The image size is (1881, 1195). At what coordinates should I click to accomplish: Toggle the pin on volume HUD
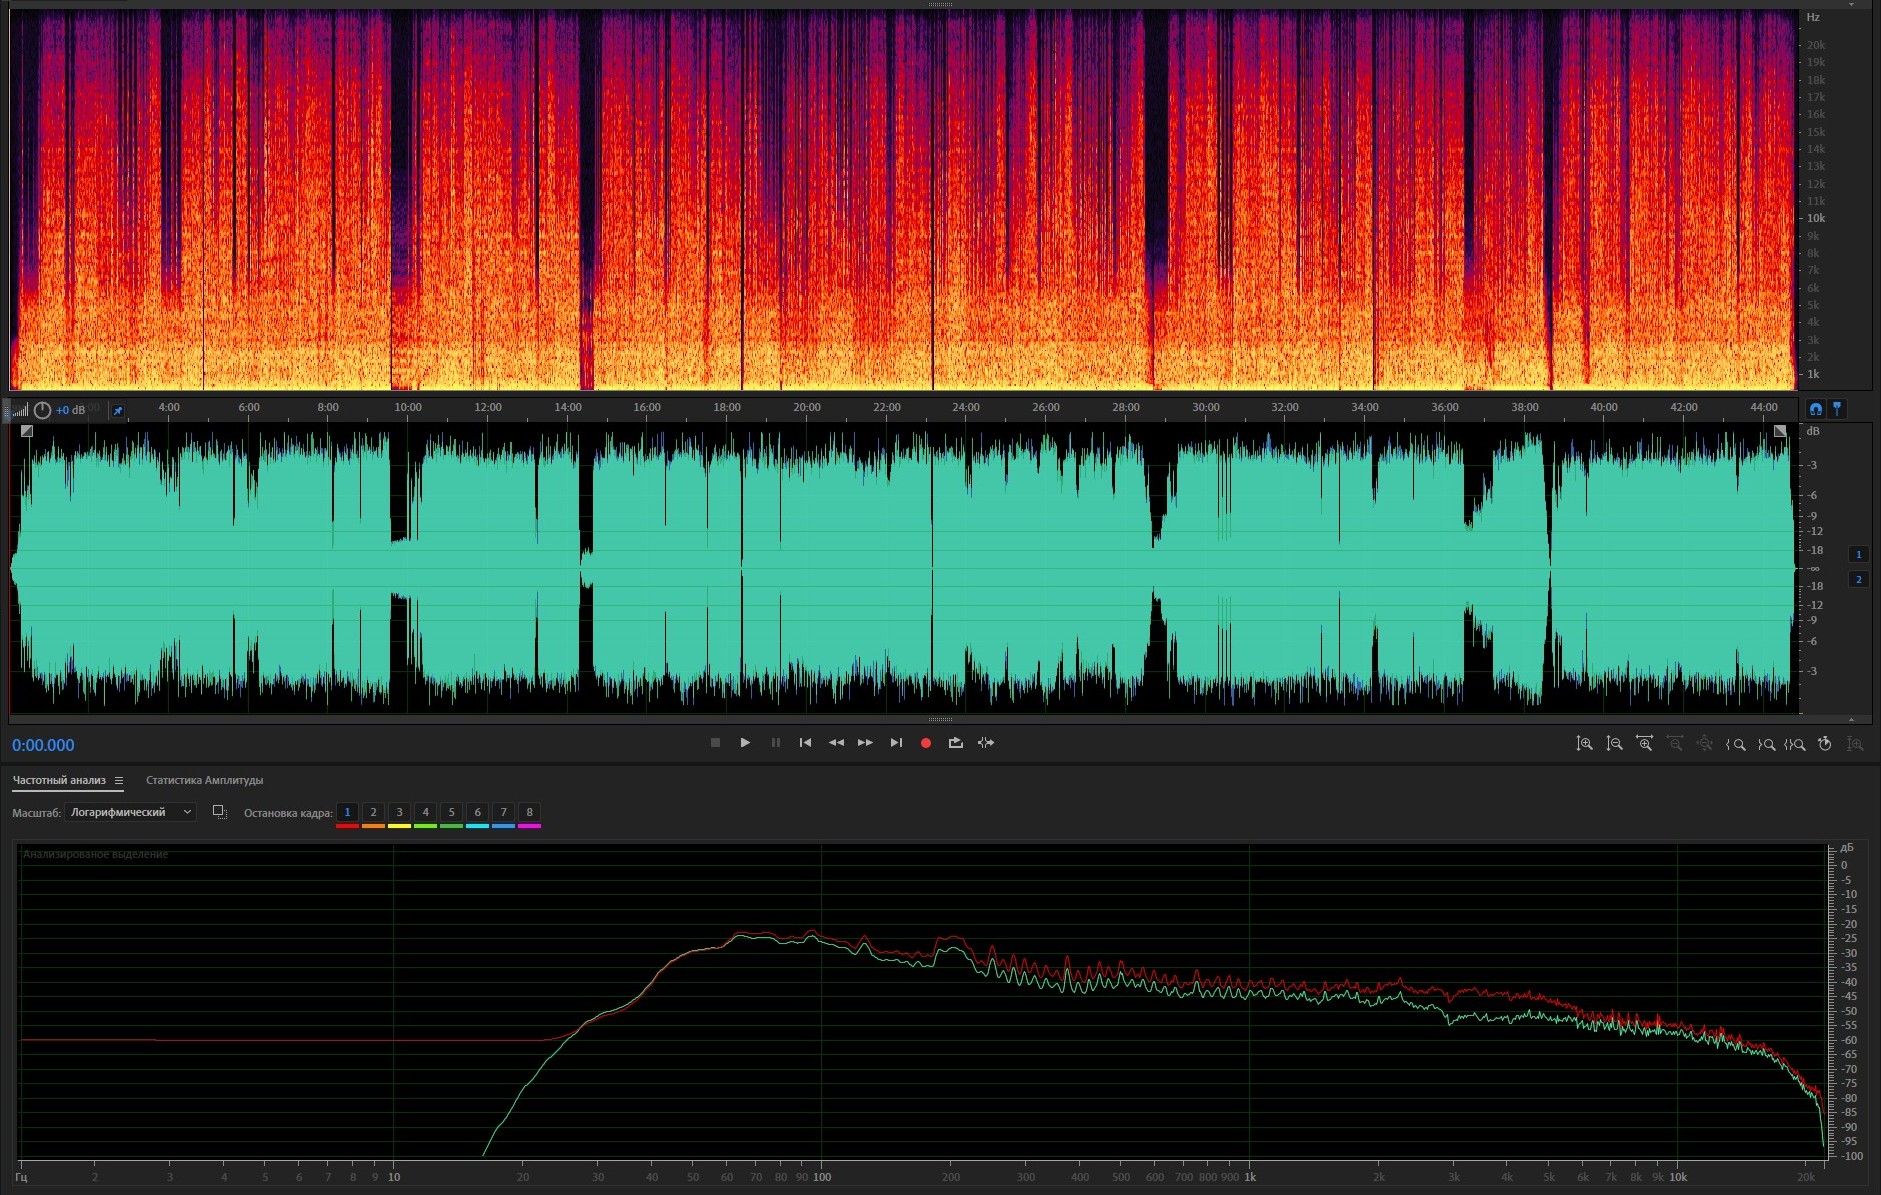[117, 410]
